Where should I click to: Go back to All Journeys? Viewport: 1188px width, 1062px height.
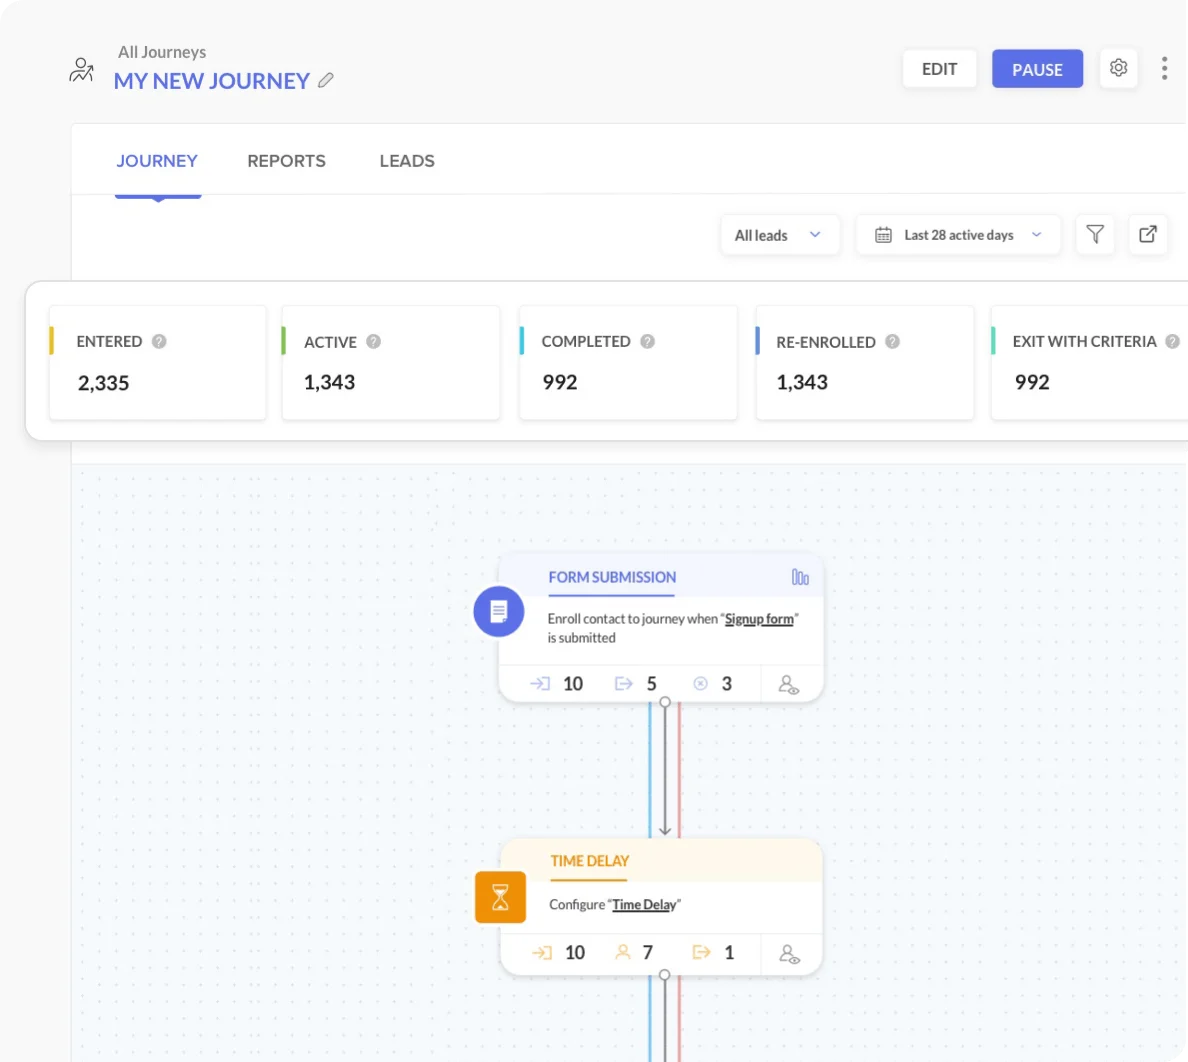coord(162,52)
